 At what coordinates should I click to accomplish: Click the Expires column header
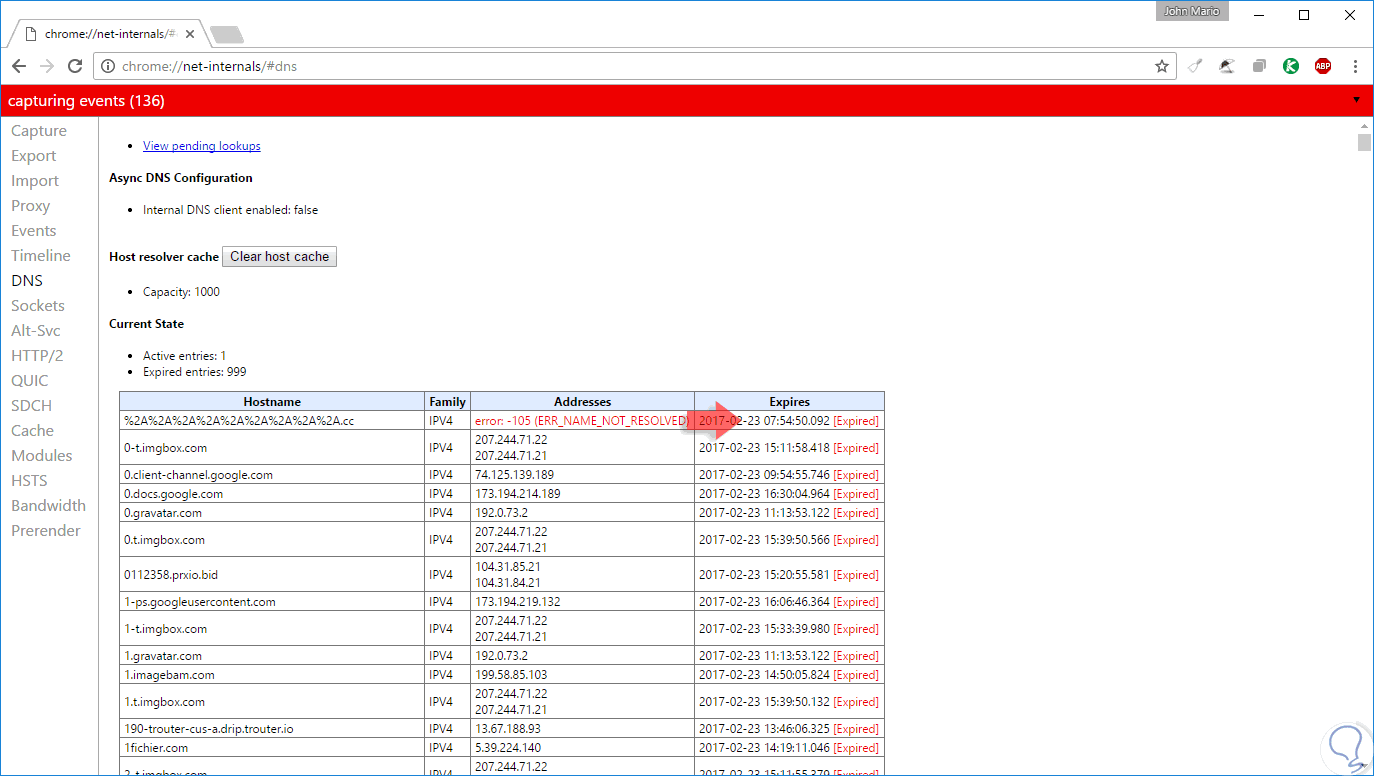(790, 402)
